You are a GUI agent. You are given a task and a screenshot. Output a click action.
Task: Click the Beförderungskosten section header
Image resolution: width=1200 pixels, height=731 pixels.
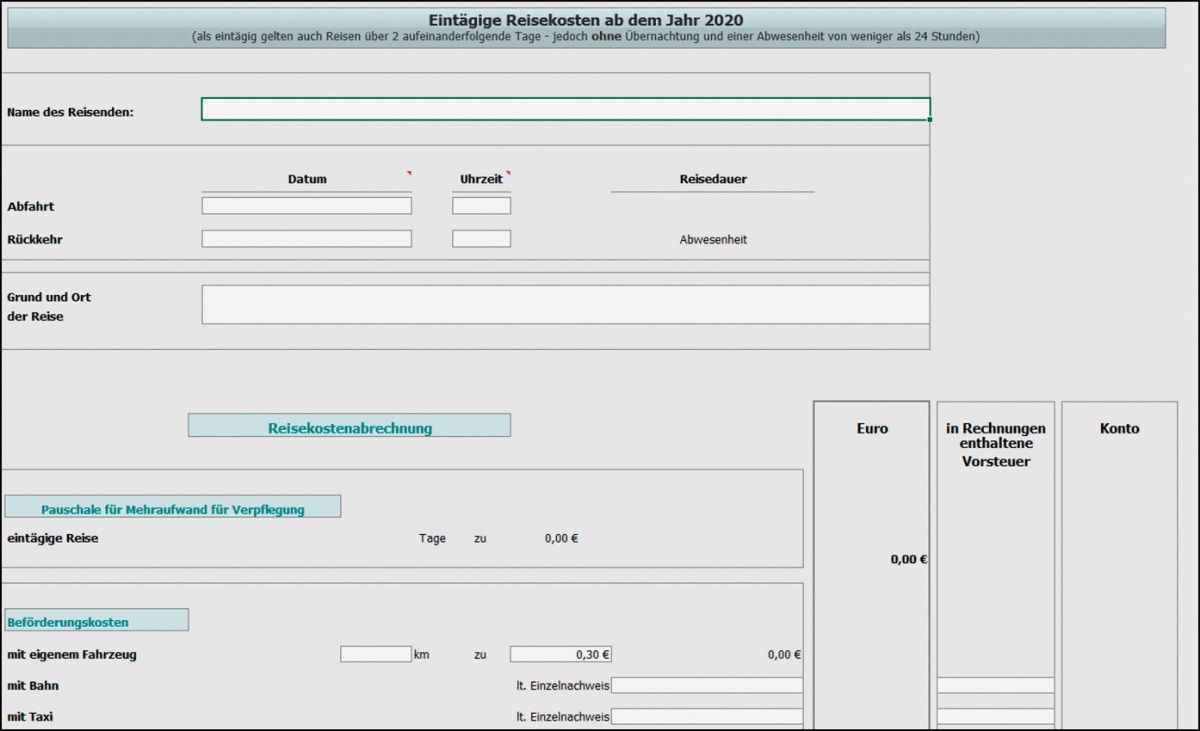click(96, 621)
